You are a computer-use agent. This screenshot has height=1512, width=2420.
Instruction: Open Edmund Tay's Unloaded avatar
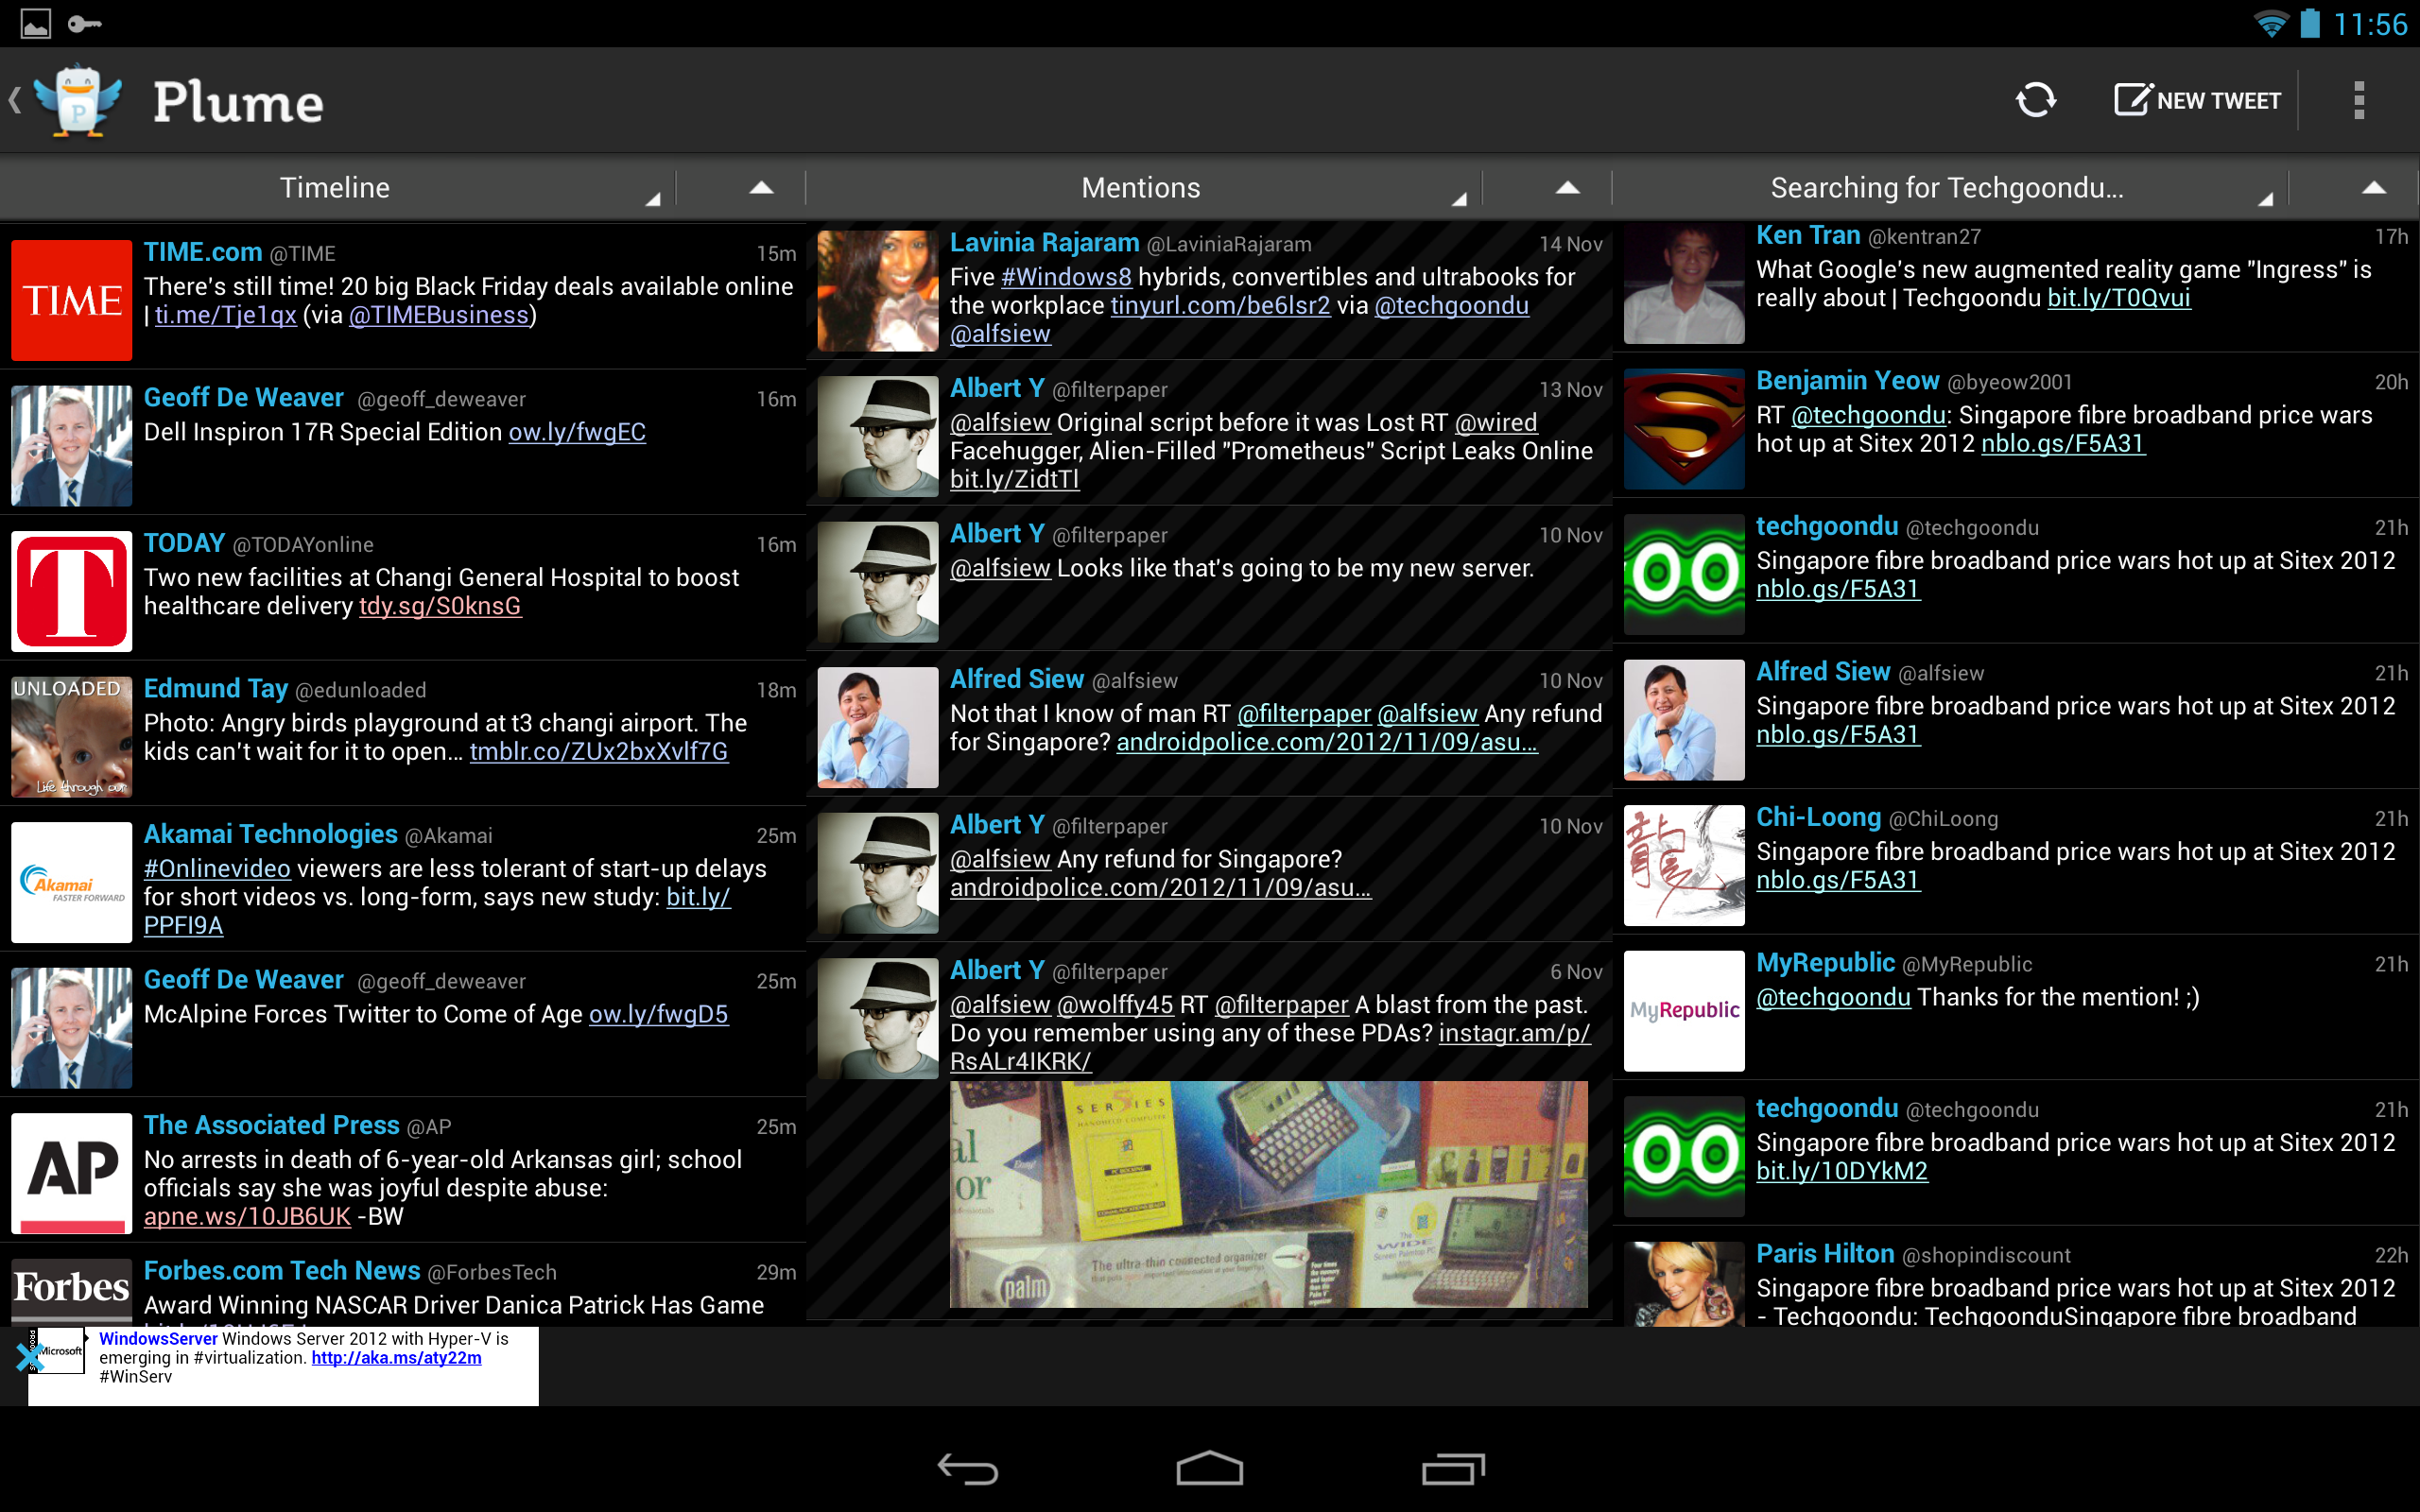tap(71, 736)
